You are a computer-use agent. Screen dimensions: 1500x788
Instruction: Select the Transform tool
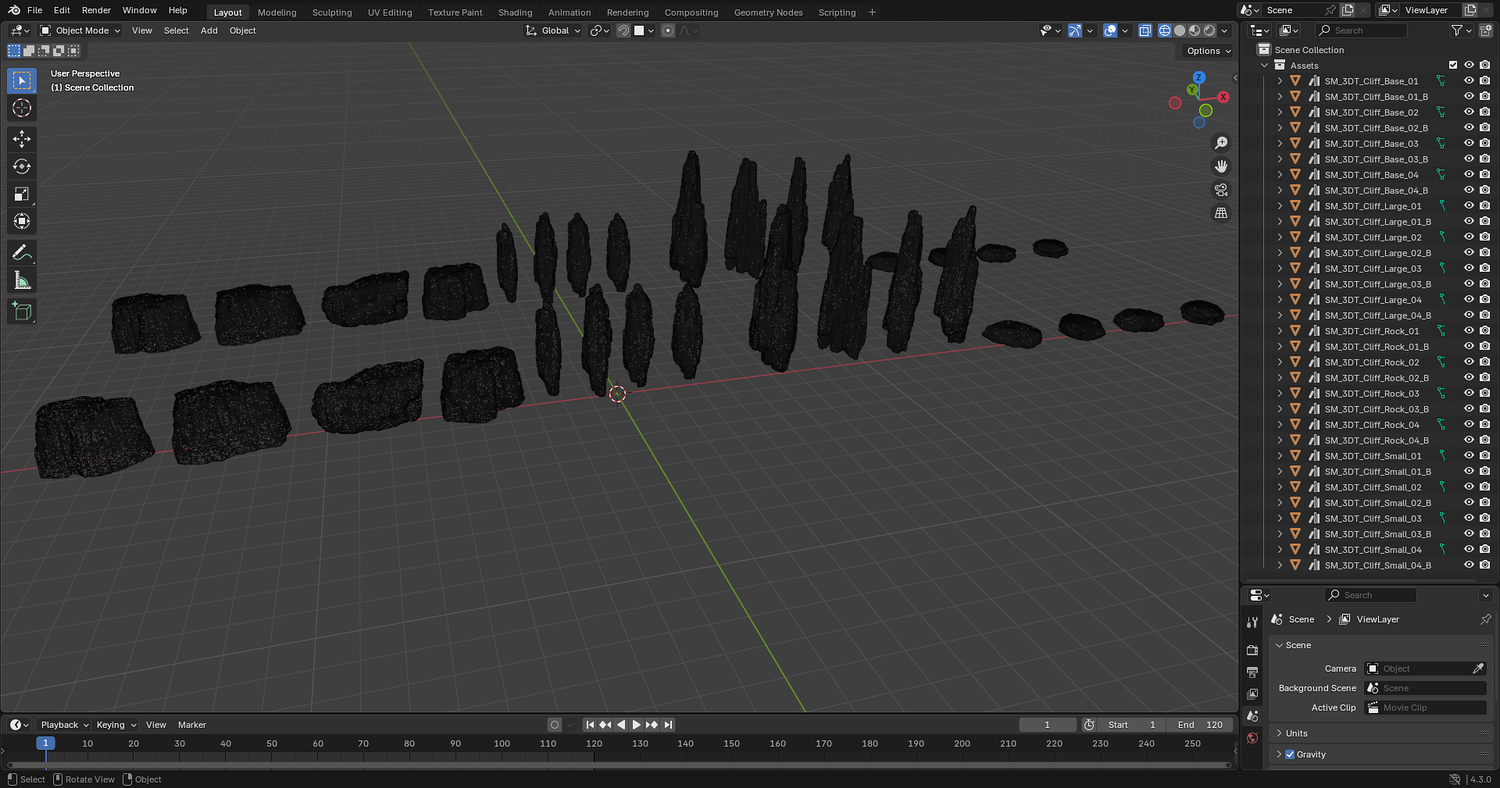tap(22, 220)
